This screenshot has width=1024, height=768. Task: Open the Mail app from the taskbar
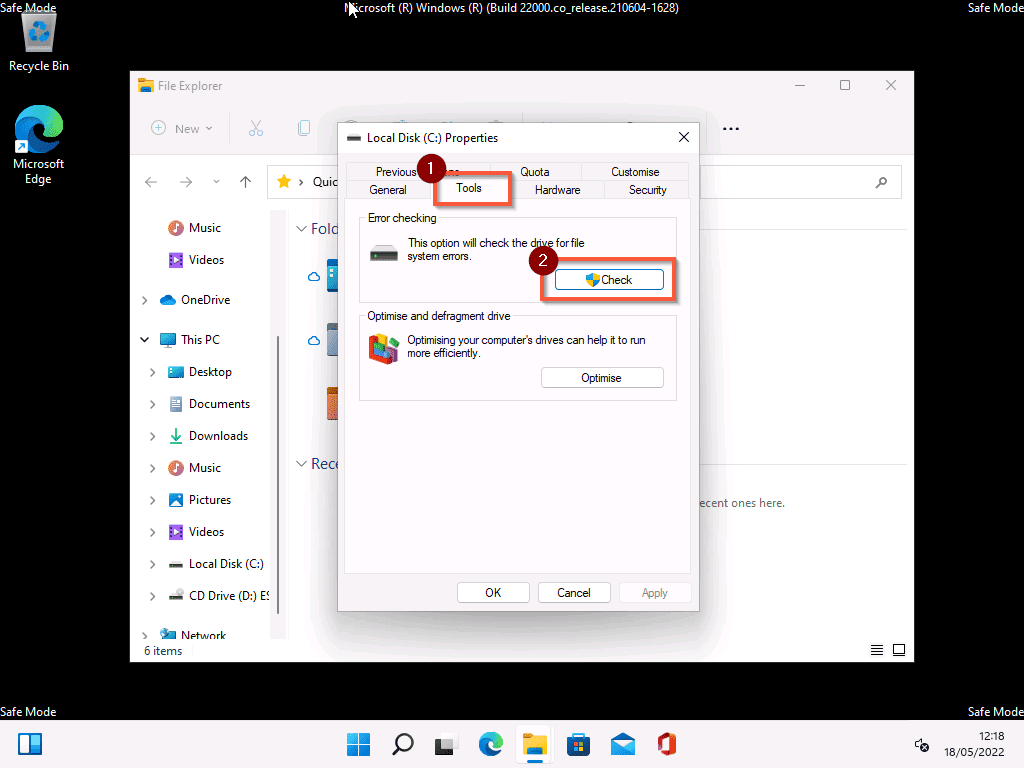click(x=622, y=744)
